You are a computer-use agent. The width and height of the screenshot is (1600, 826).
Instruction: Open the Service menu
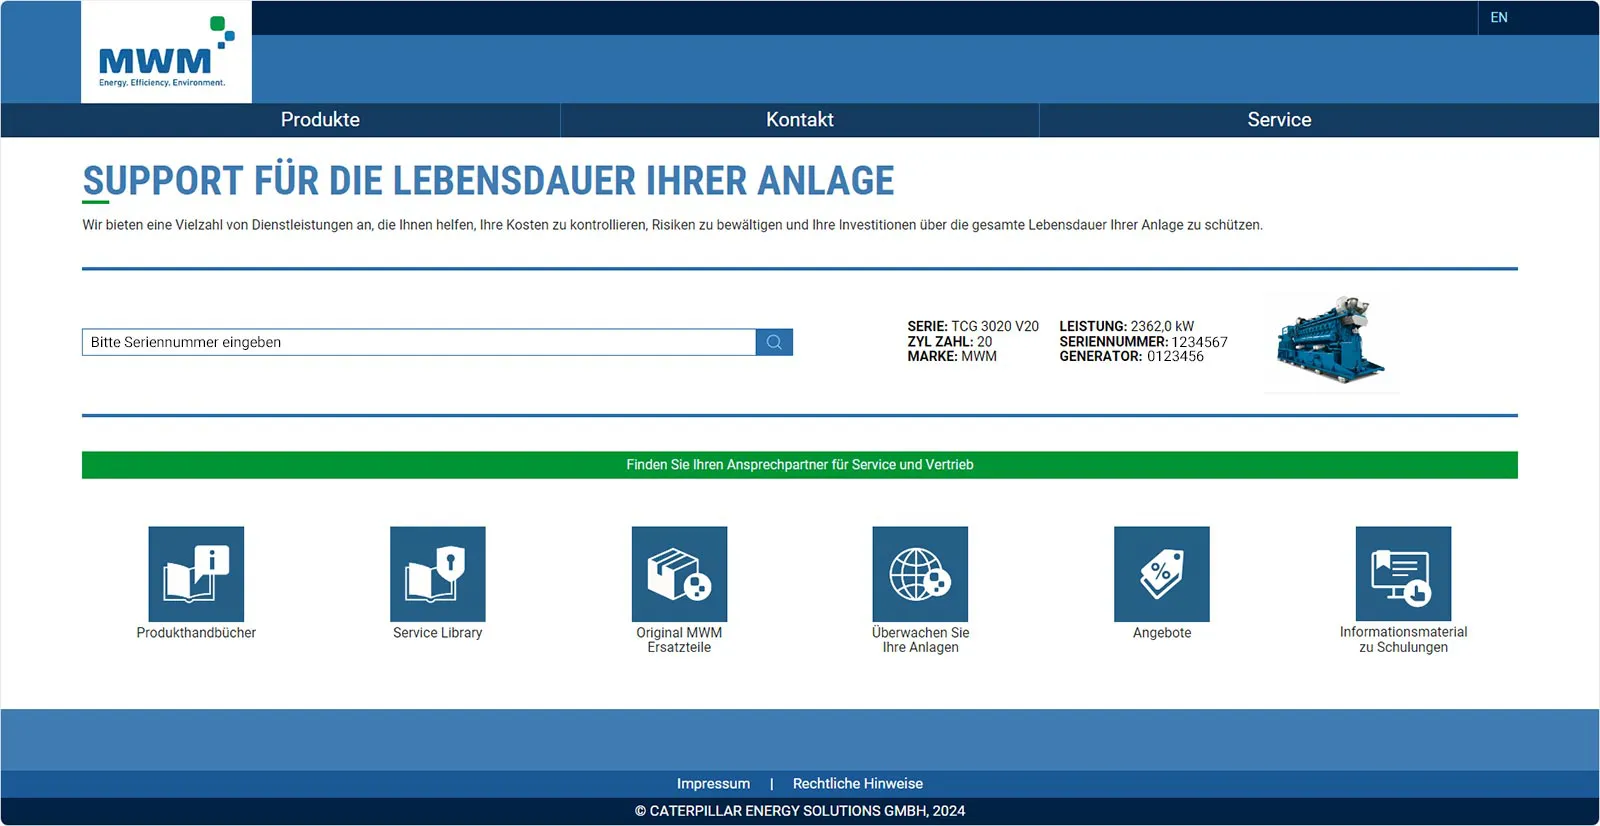1279,120
